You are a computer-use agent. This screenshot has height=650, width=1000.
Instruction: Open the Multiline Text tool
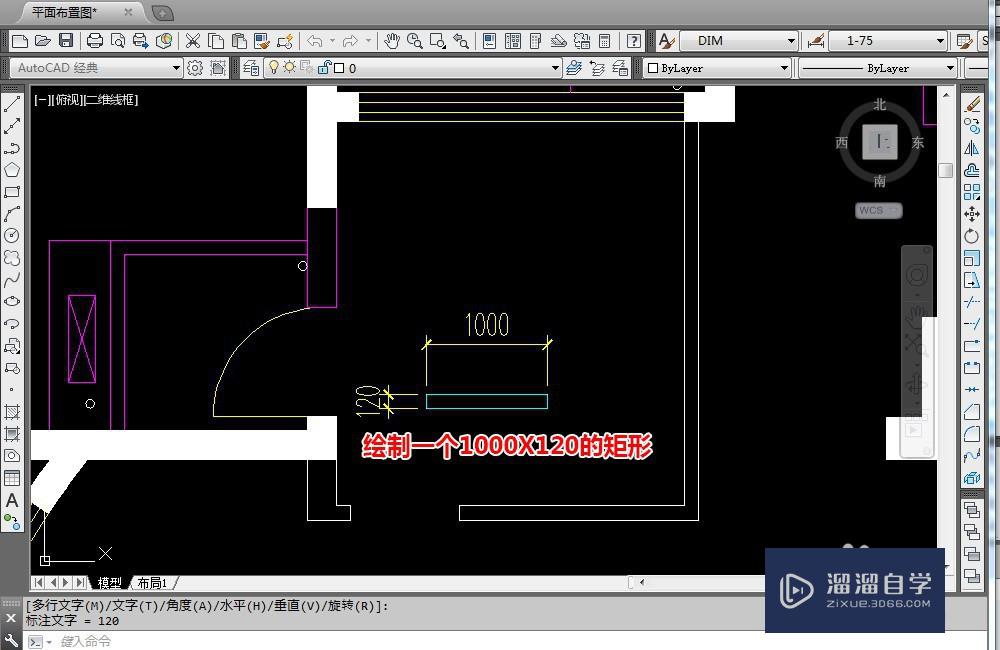tap(11, 500)
